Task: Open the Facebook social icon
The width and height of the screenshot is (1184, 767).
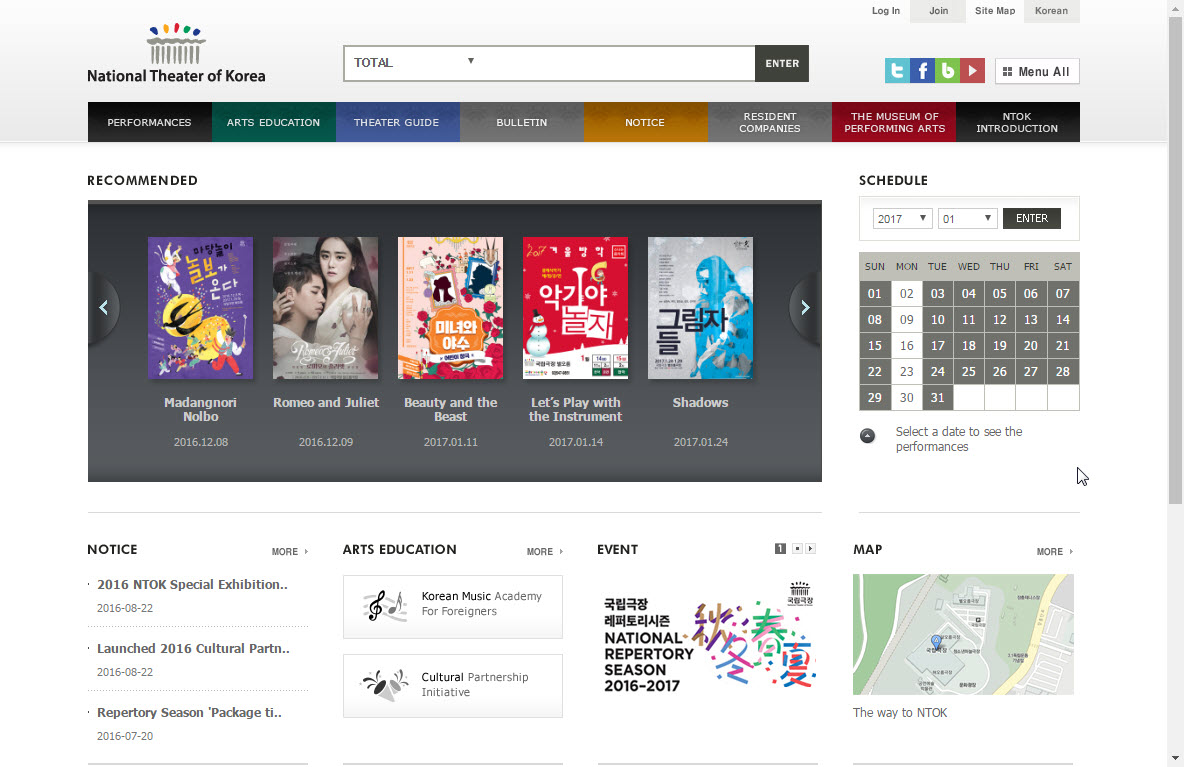Action: point(922,71)
